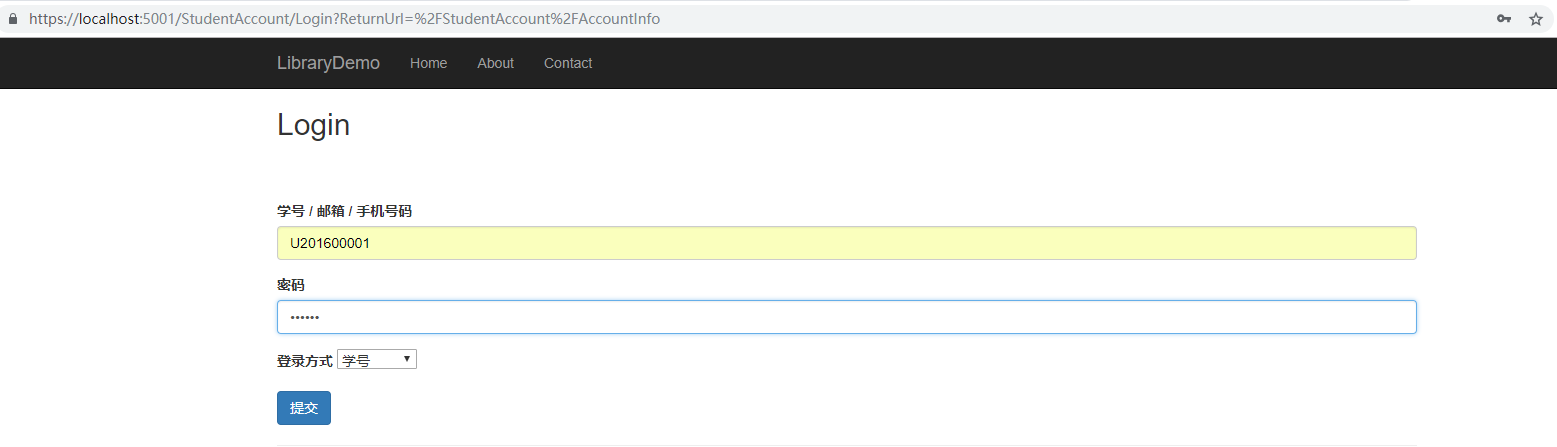This screenshot has height=447, width=1557.
Task: Open the saved passwords key icon
Action: (x=1503, y=19)
